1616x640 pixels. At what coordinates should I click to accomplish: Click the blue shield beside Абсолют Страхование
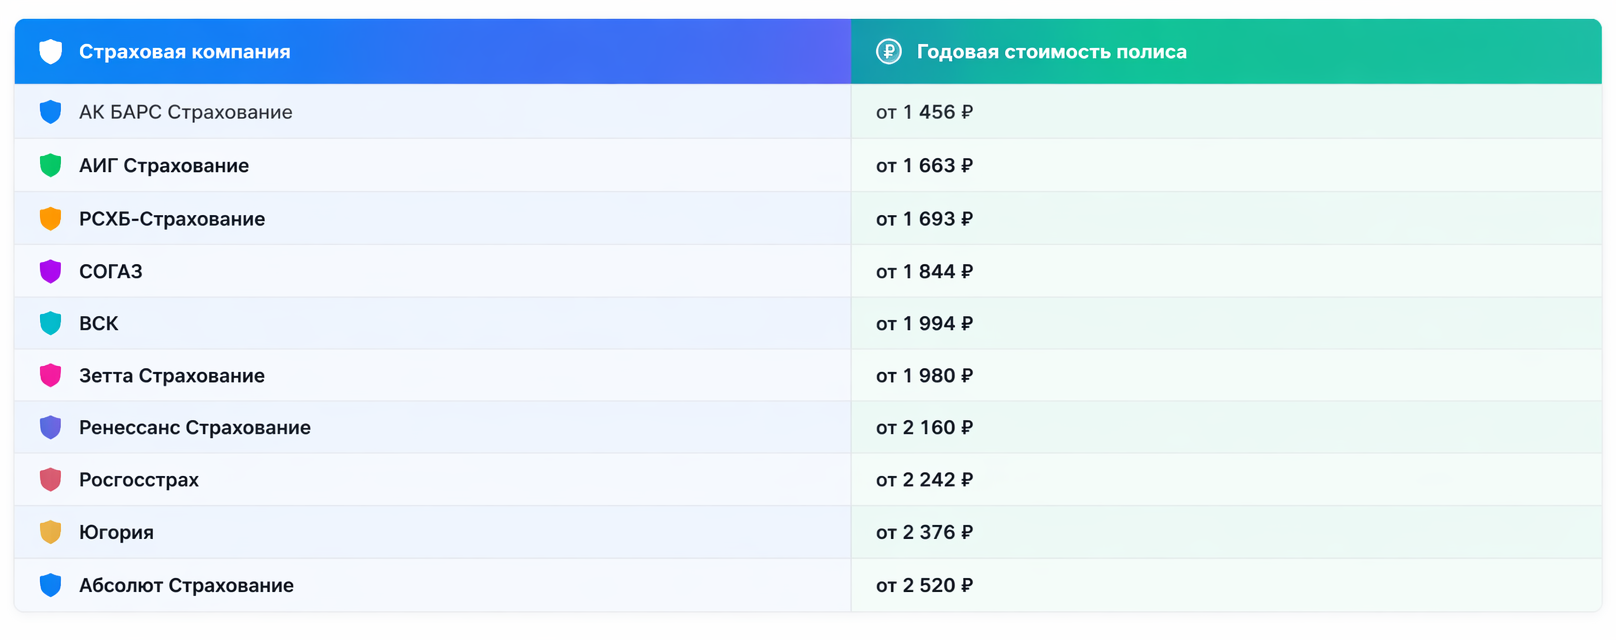click(x=50, y=585)
